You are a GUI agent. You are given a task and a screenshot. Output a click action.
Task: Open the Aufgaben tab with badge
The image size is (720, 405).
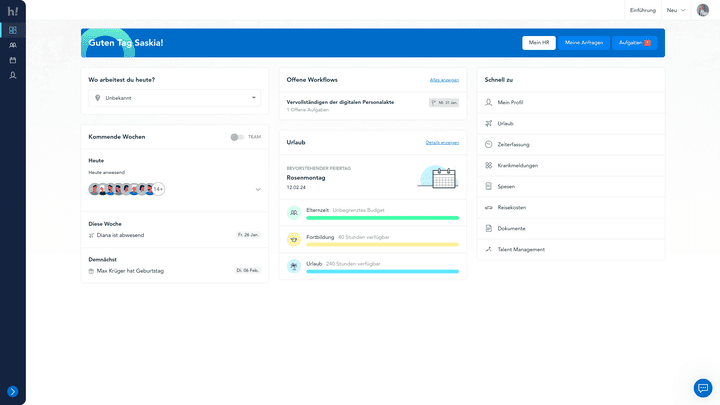634,43
